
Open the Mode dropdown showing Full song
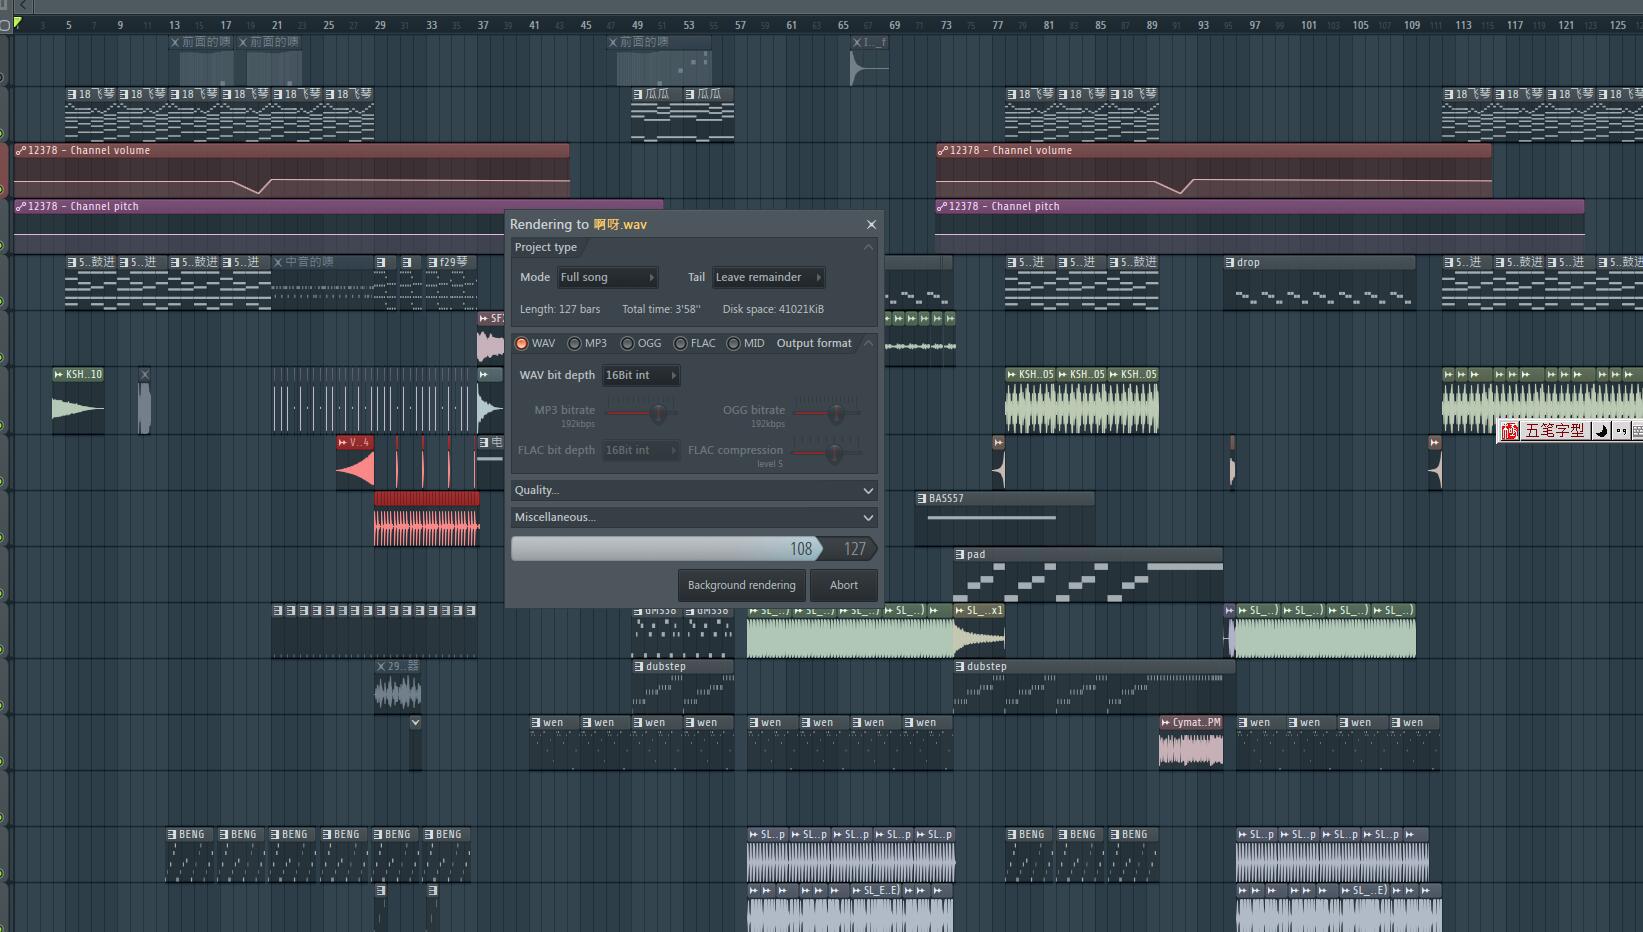click(607, 277)
